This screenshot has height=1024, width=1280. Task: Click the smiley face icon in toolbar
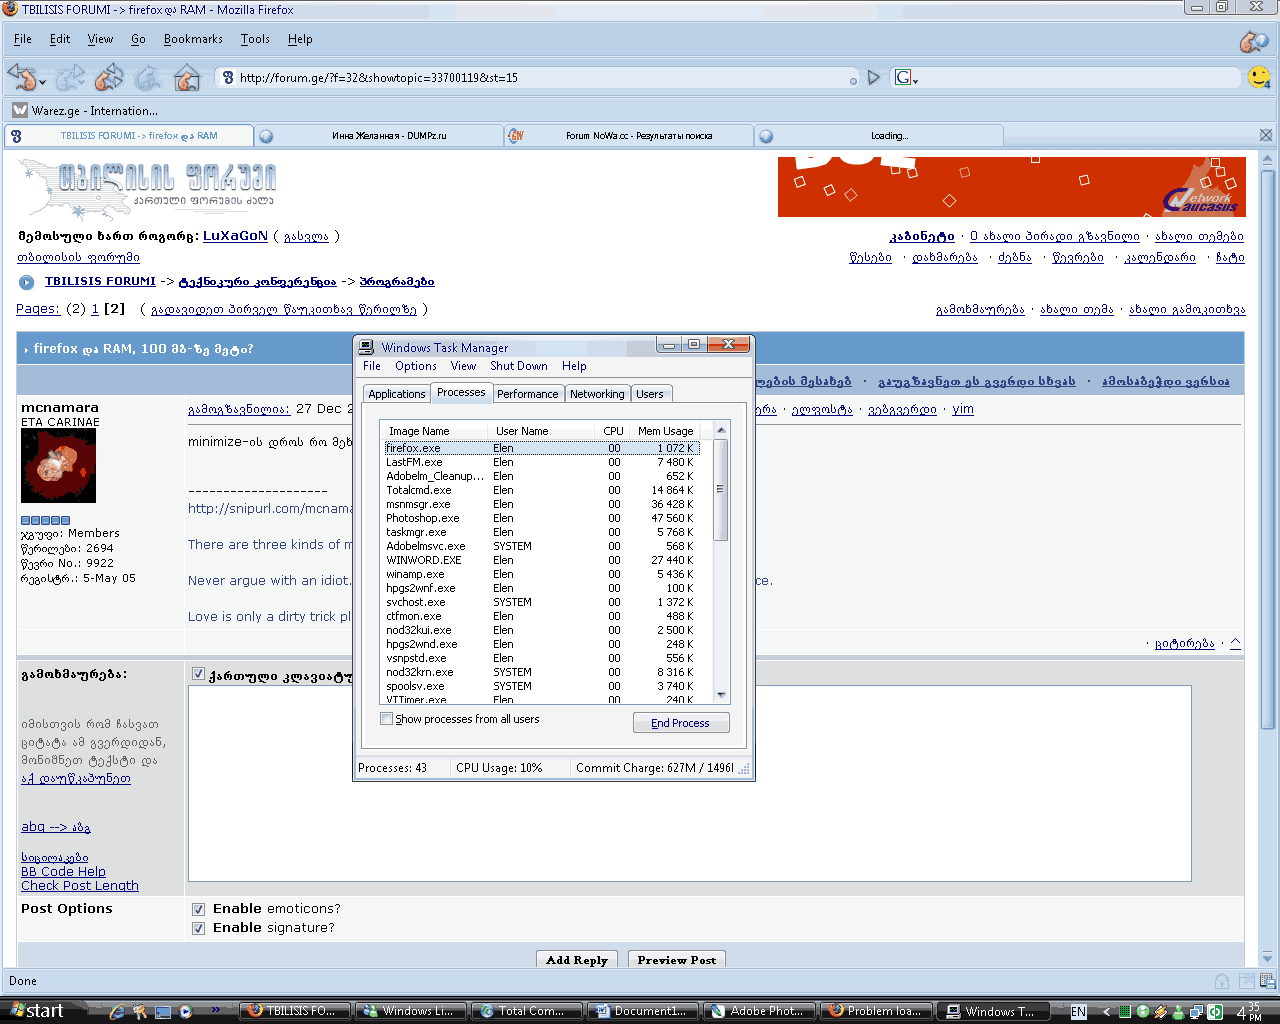coord(1259,77)
